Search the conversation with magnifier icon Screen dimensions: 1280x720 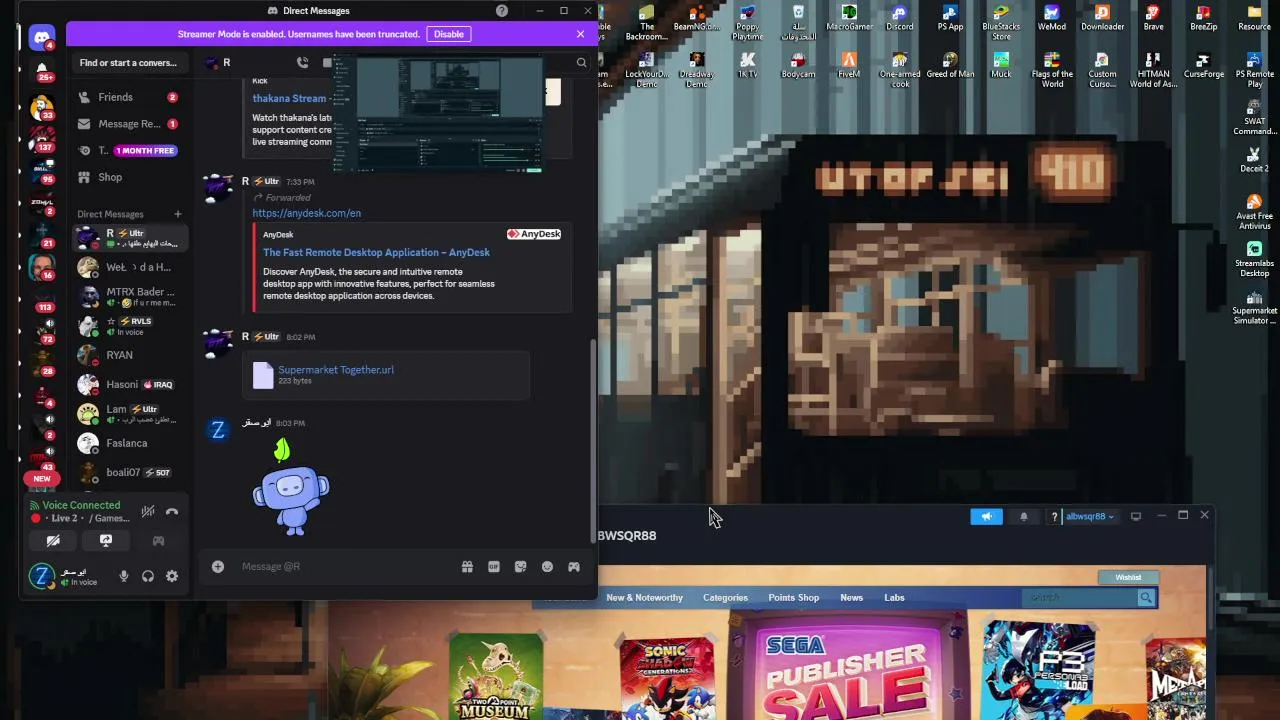(581, 62)
